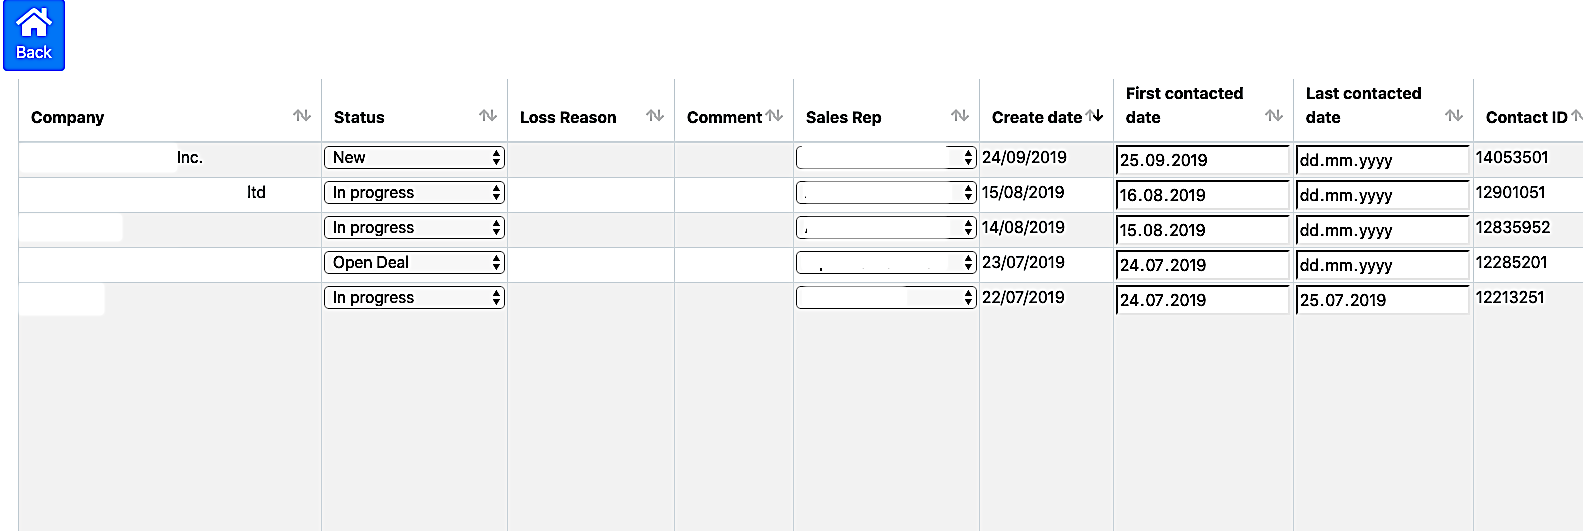1583x531 pixels.
Task: Click Loss Reason sort arrows icon
Action: (x=655, y=116)
